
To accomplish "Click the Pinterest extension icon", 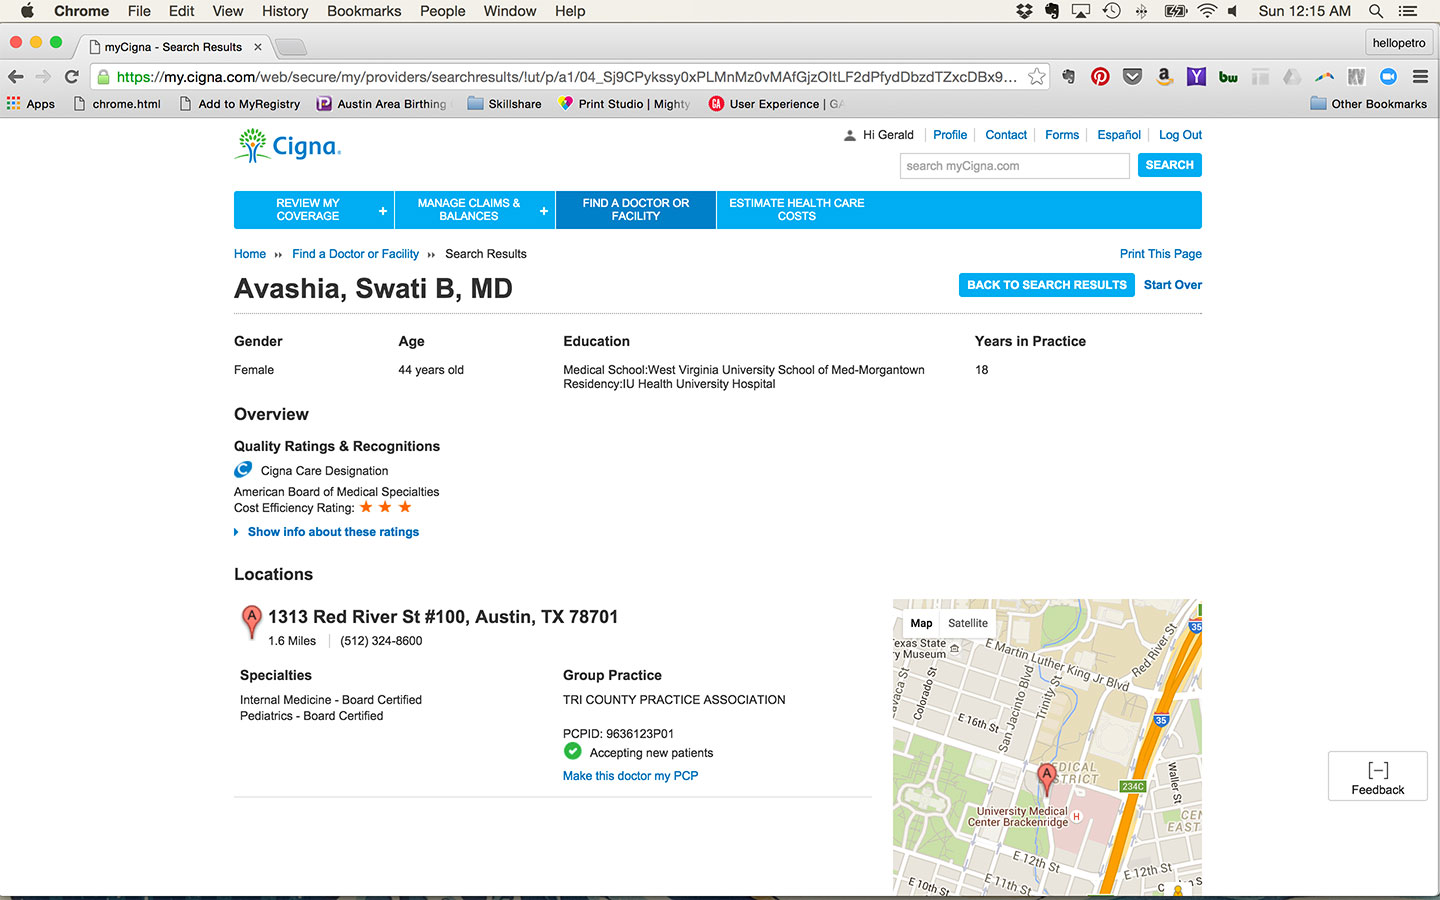I will 1100,77.
